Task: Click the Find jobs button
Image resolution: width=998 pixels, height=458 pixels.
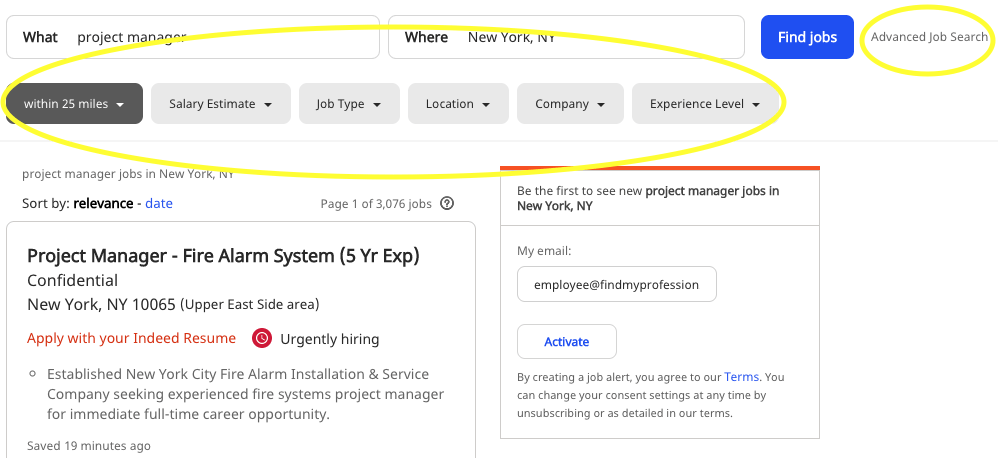Action: [x=807, y=37]
